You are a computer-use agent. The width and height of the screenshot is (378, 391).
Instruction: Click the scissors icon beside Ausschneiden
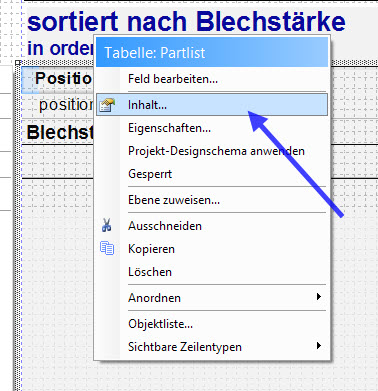107,226
